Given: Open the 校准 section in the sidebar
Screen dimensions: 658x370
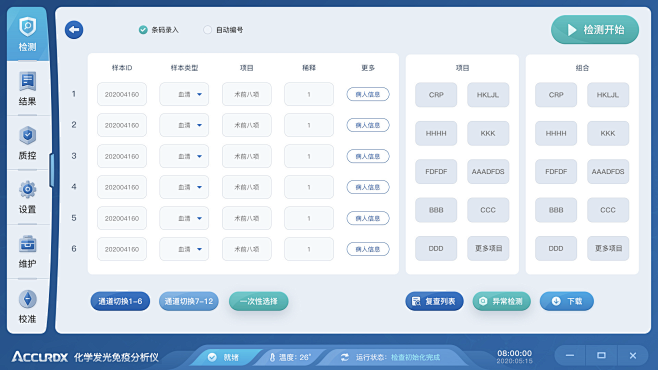Looking at the screenshot, I should pyautogui.click(x=27, y=306).
